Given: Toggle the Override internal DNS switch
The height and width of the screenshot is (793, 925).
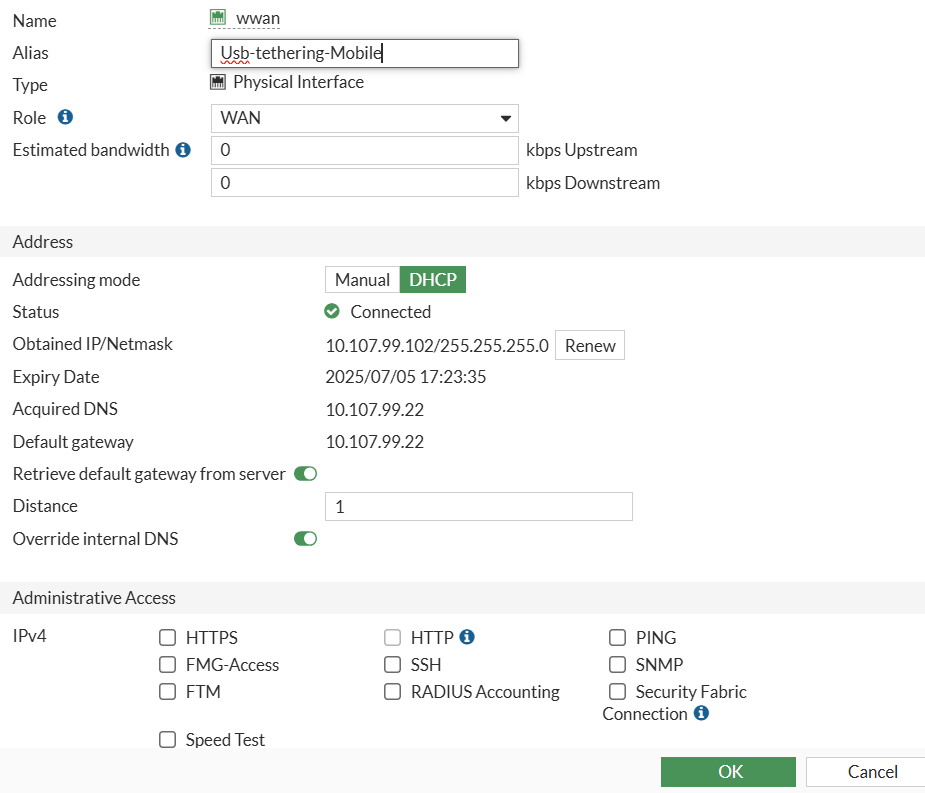Looking at the screenshot, I should [x=305, y=539].
